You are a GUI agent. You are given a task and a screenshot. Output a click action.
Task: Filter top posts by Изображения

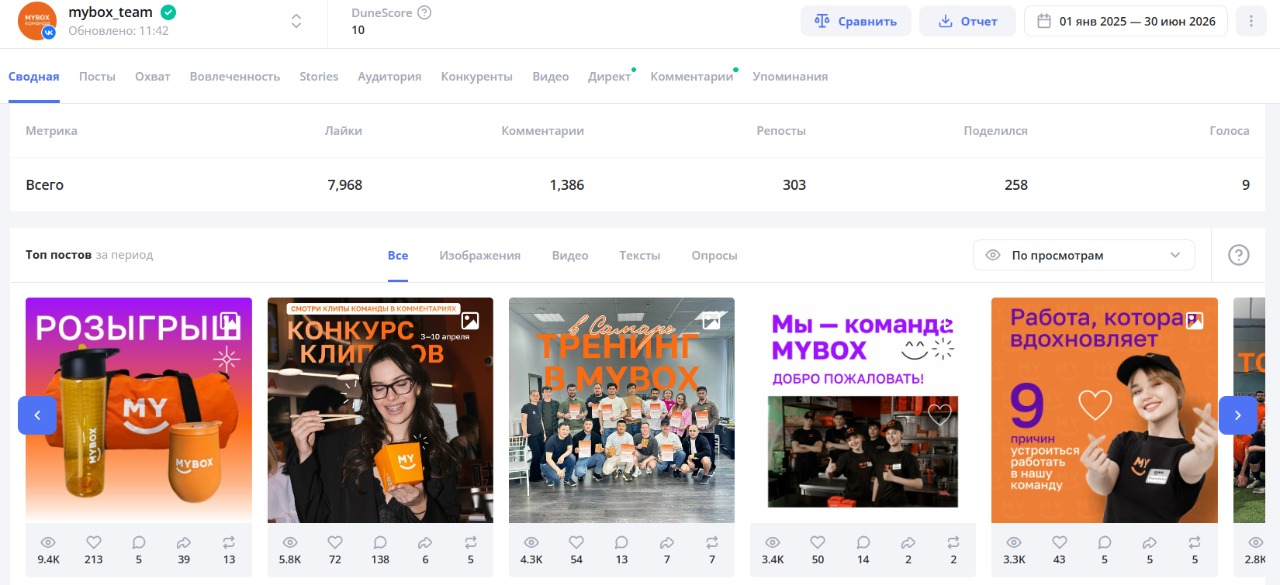480,255
